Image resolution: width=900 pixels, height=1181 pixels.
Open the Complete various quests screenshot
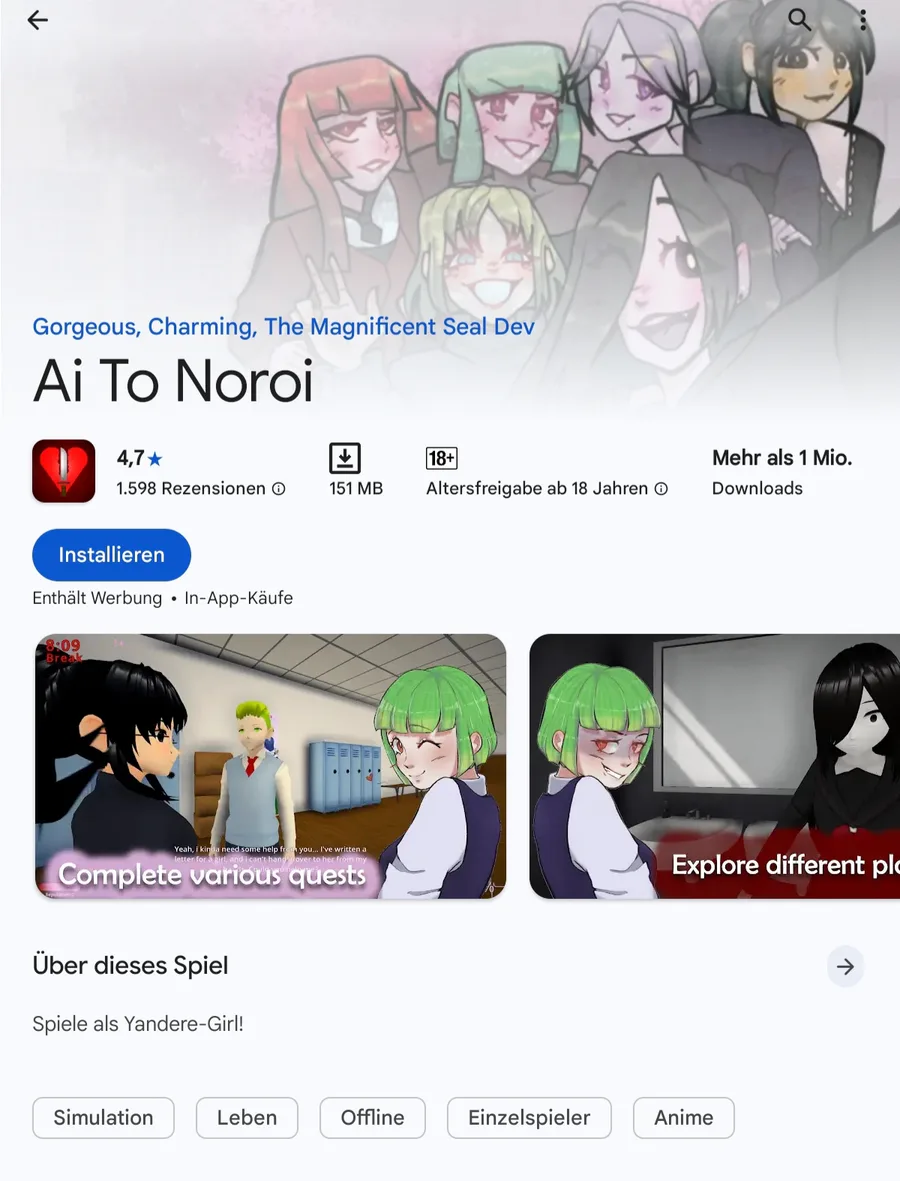pyautogui.click(x=270, y=766)
